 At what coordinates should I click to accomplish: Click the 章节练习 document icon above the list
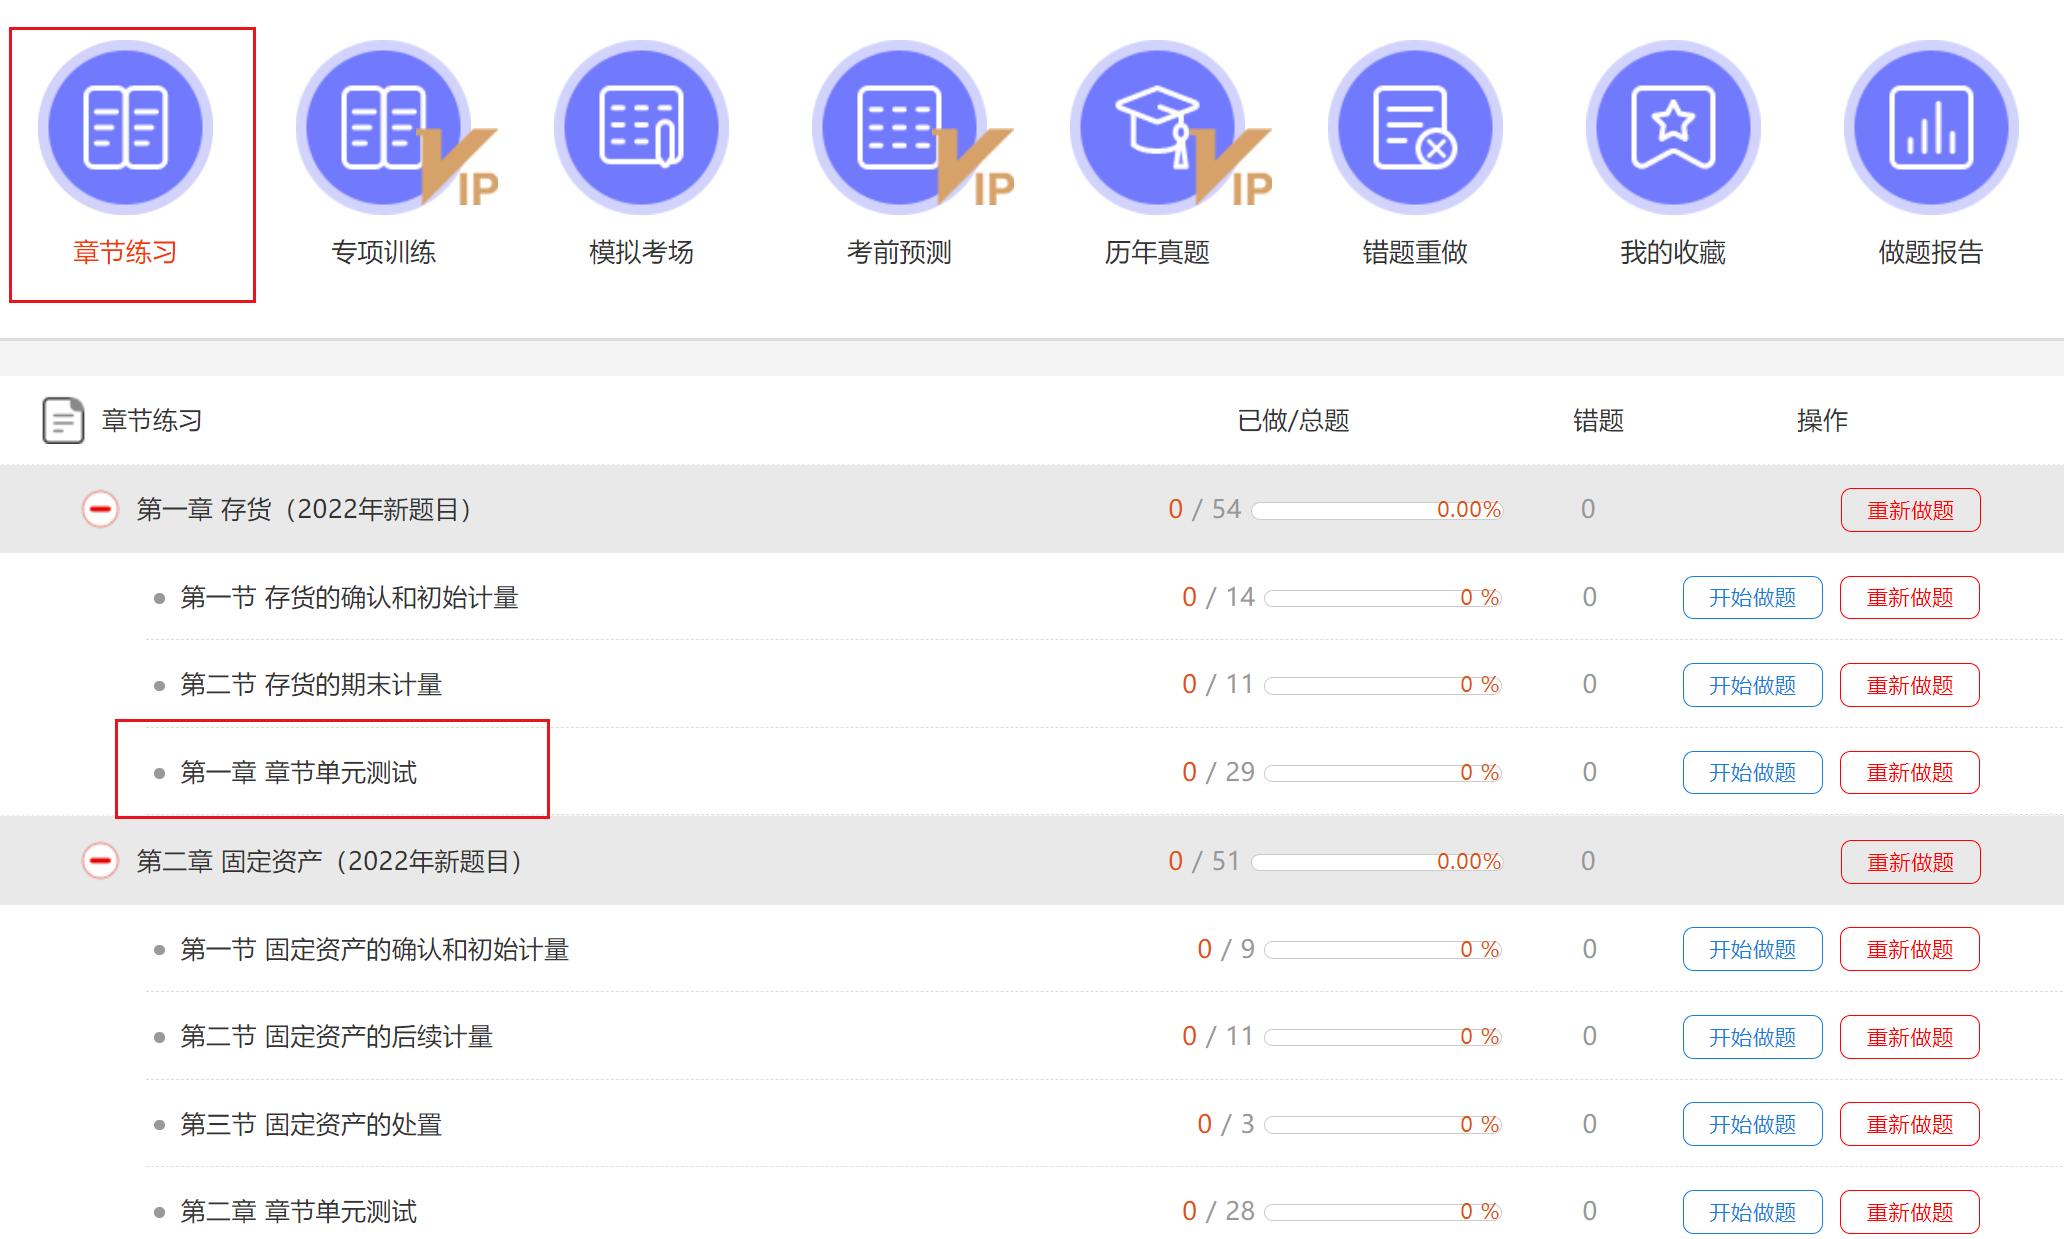click(x=62, y=420)
